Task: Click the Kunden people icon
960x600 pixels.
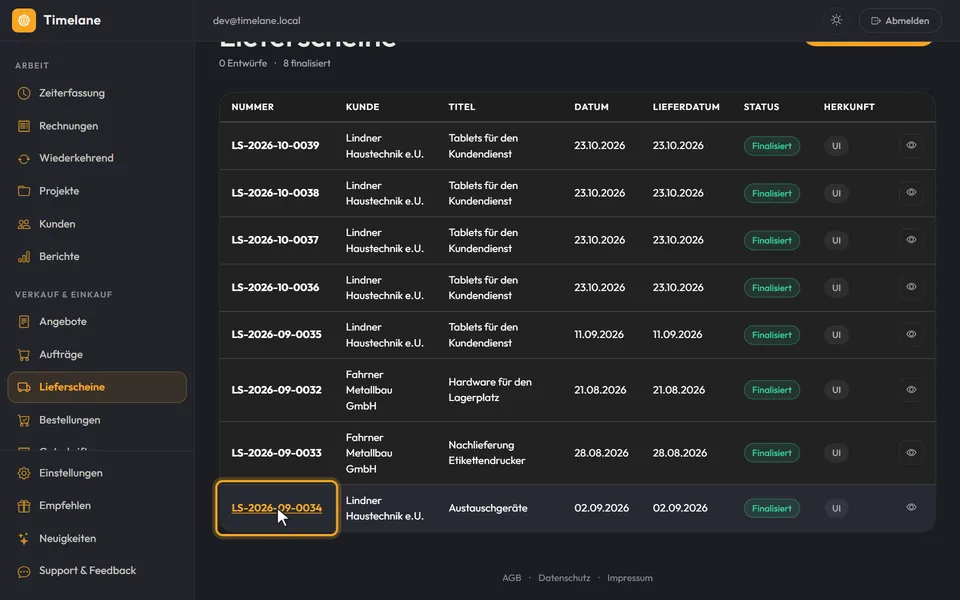Action: (24, 224)
